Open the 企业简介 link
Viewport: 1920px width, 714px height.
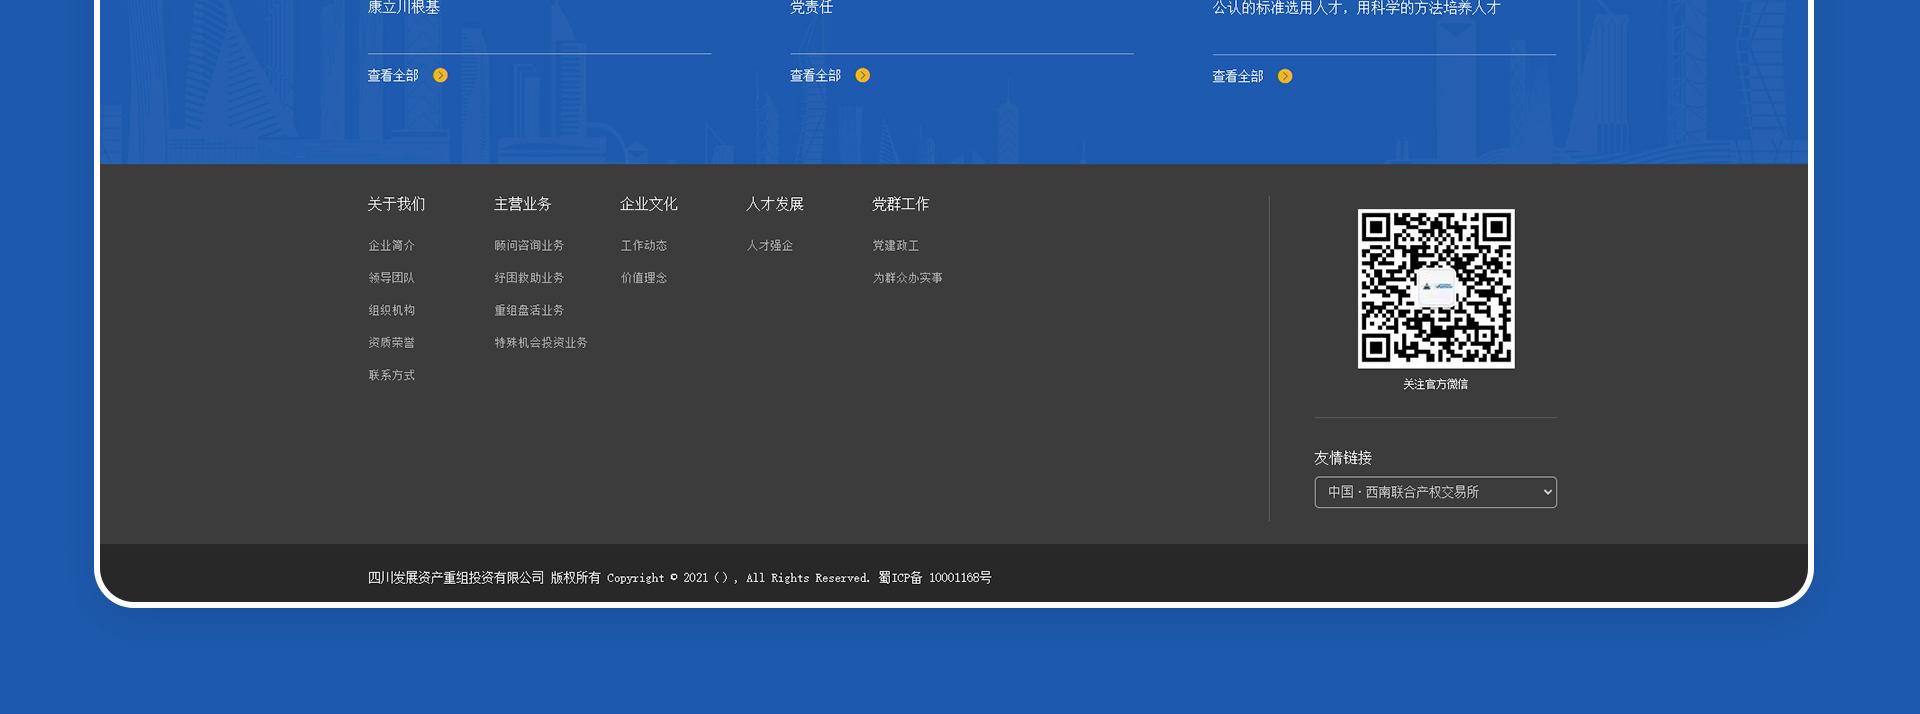coord(391,246)
